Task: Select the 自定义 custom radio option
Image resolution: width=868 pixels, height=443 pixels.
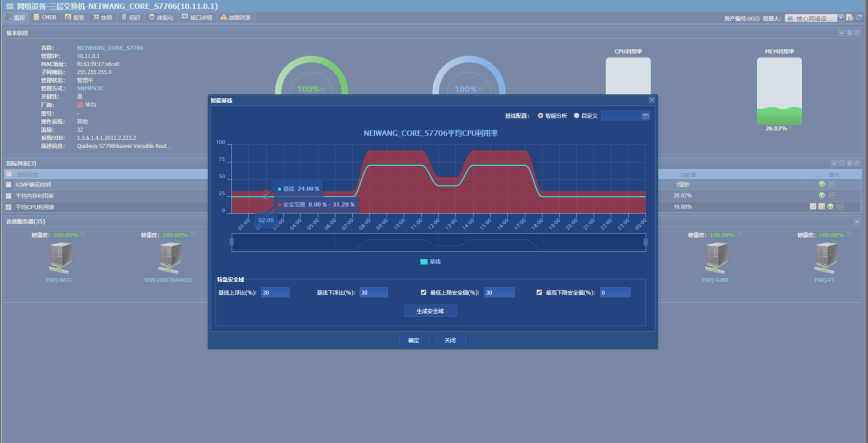Action: 576,116
